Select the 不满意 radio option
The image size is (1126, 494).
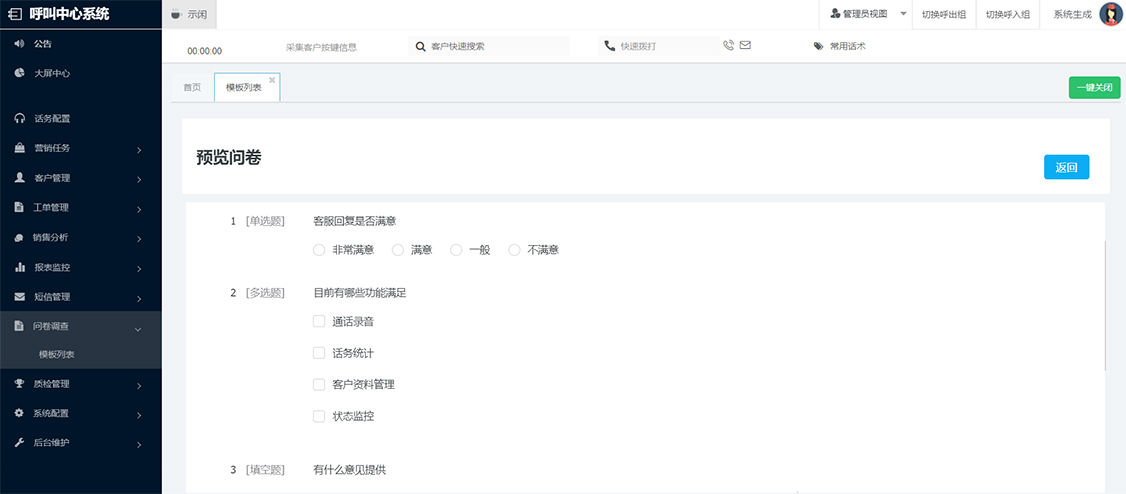(514, 250)
